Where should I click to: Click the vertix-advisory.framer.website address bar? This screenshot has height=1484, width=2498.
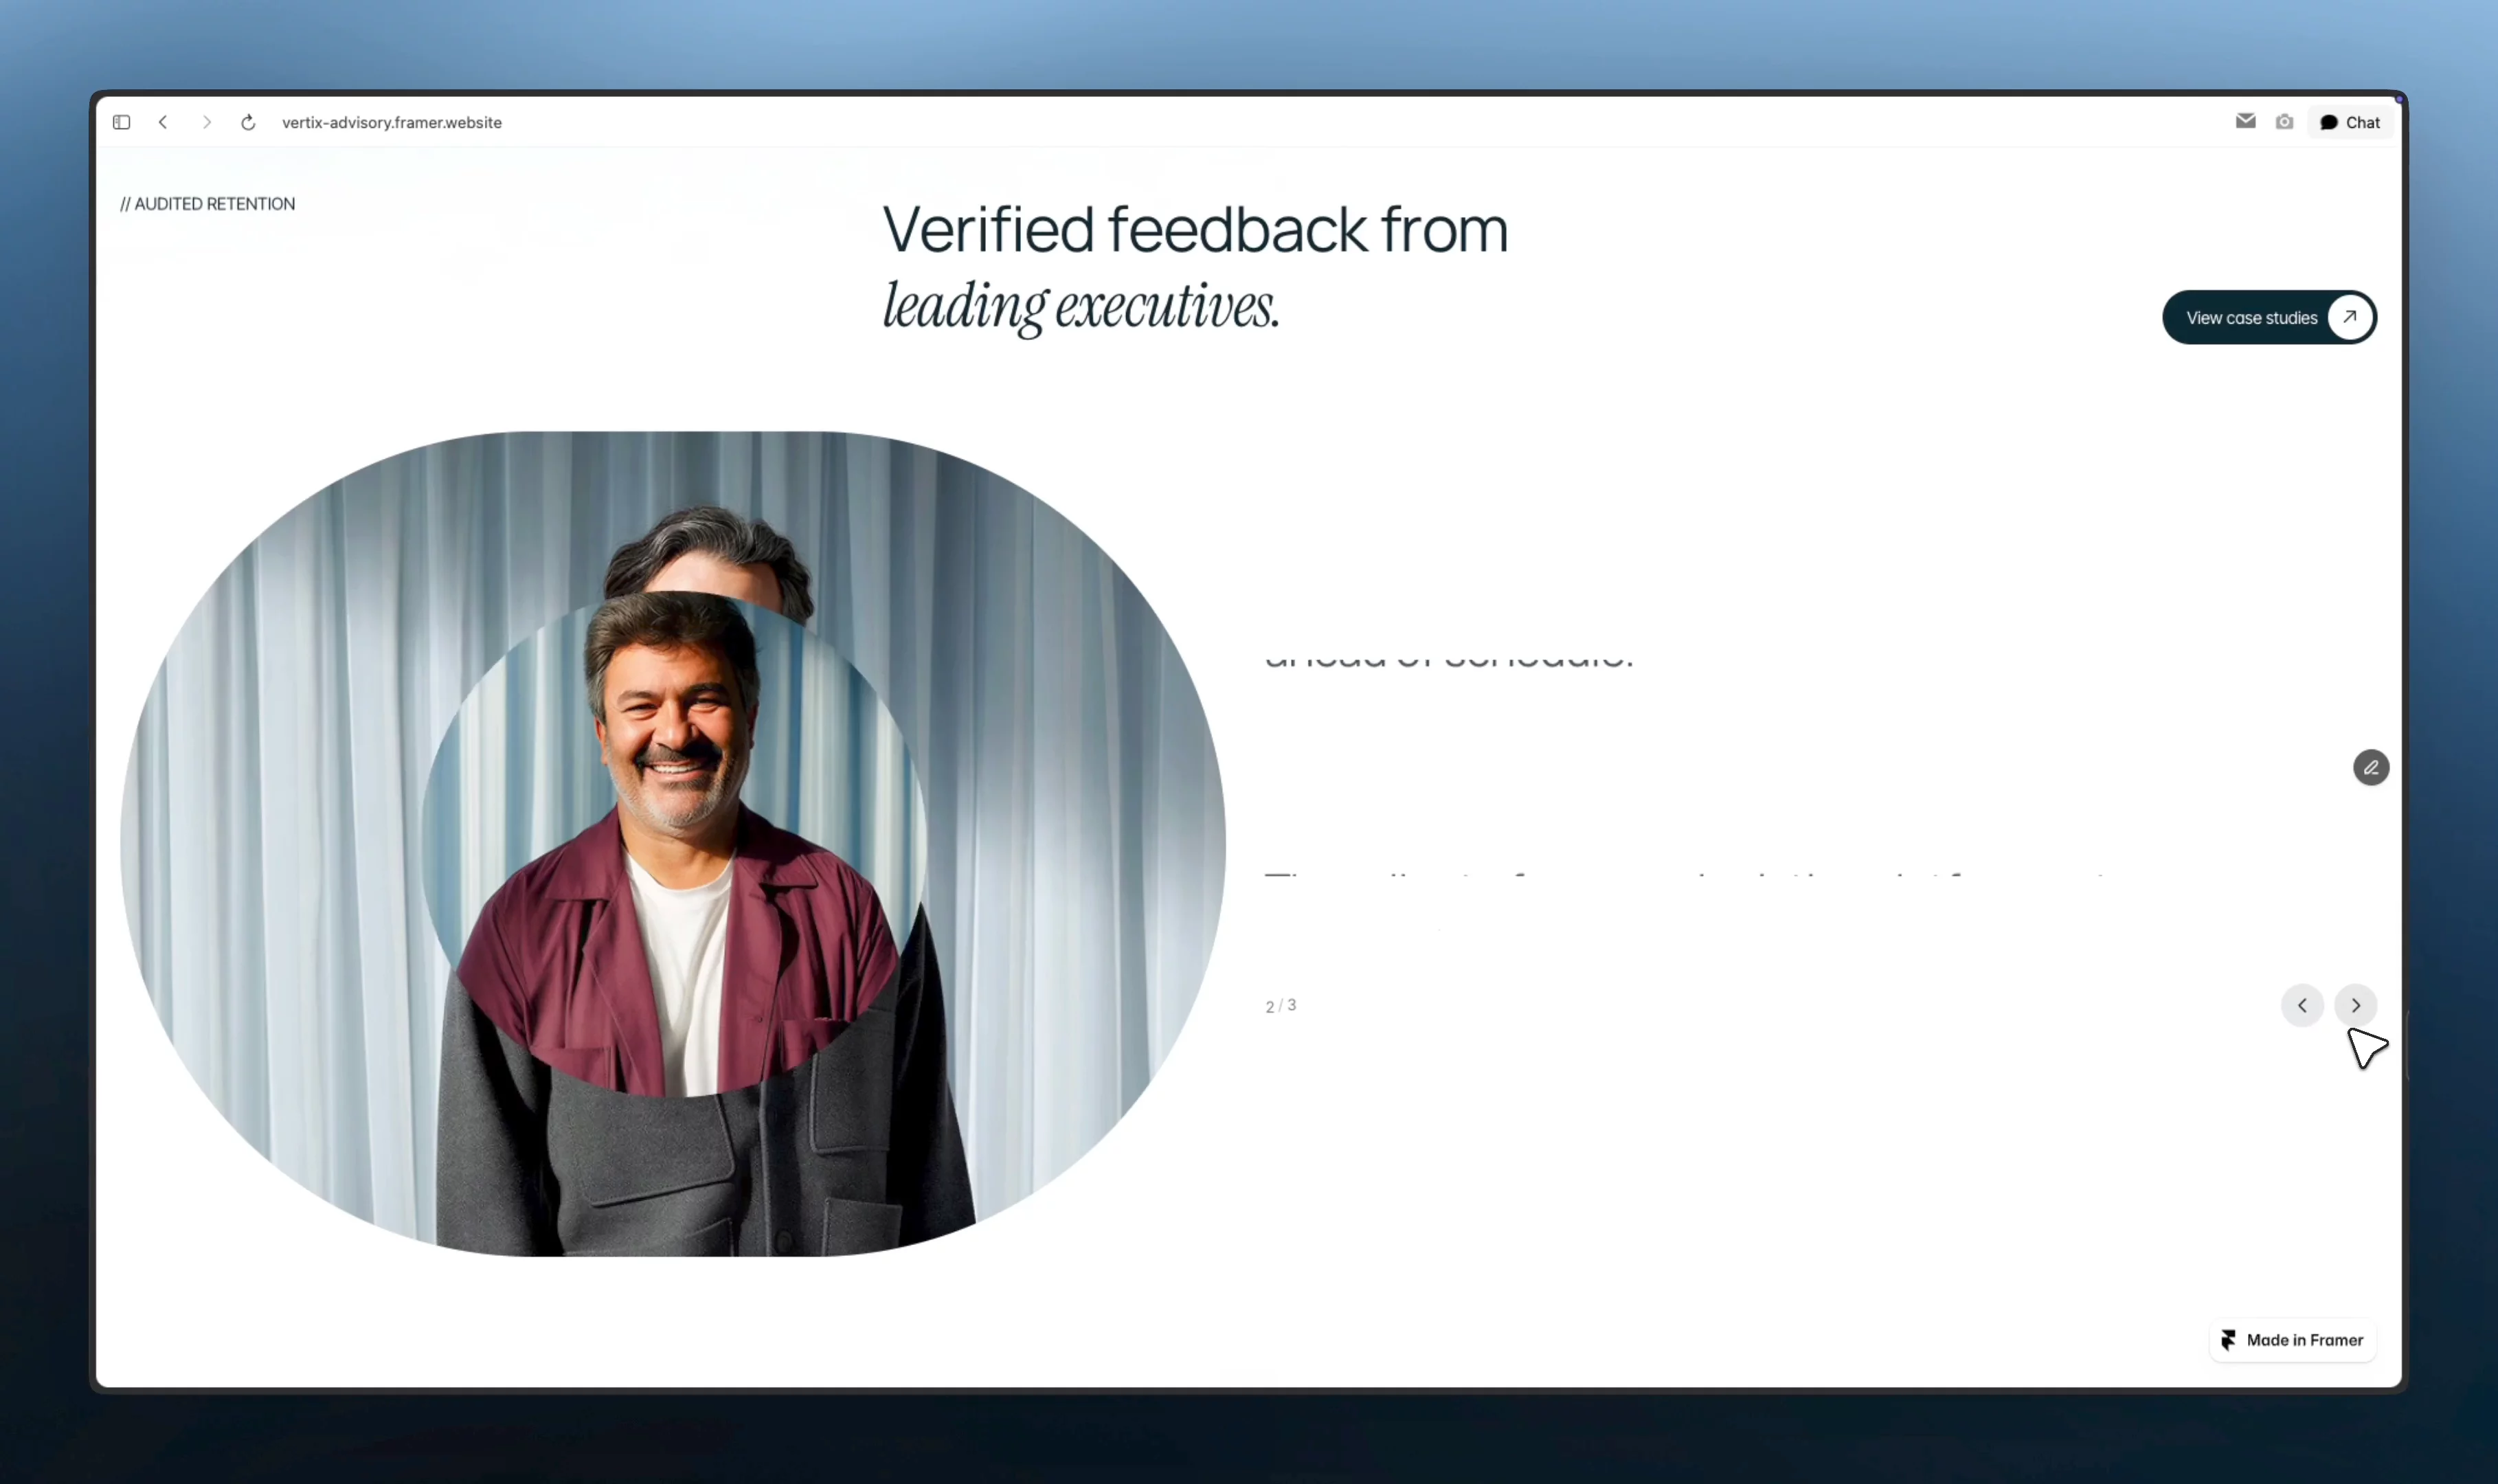(x=392, y=122)
